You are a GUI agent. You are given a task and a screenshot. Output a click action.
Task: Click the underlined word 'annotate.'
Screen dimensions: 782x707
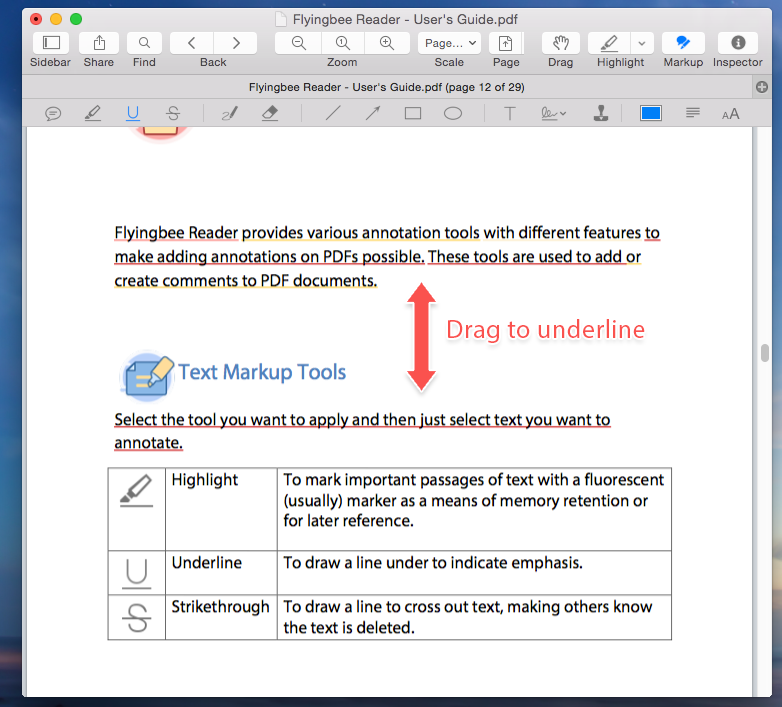(x=149, y=443)
